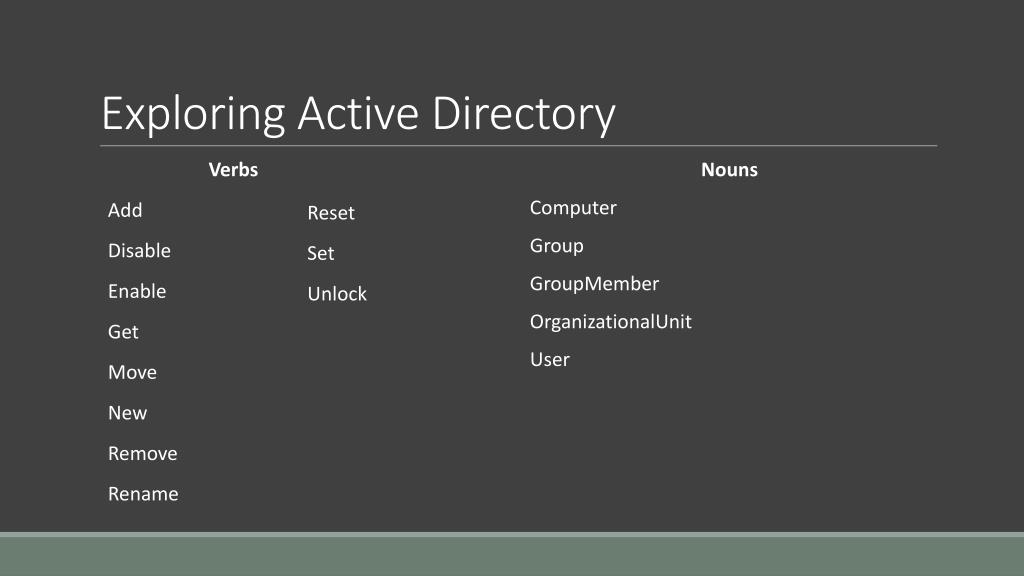This screenshot has width=1024, height=576.
Task: Click the 'Disable' verb
Action: [x=140, y=251]
